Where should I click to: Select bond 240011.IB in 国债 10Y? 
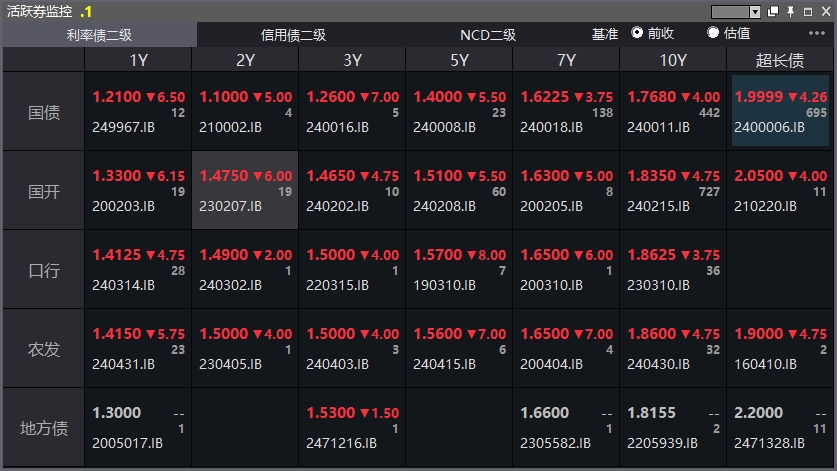click(673, 111)
